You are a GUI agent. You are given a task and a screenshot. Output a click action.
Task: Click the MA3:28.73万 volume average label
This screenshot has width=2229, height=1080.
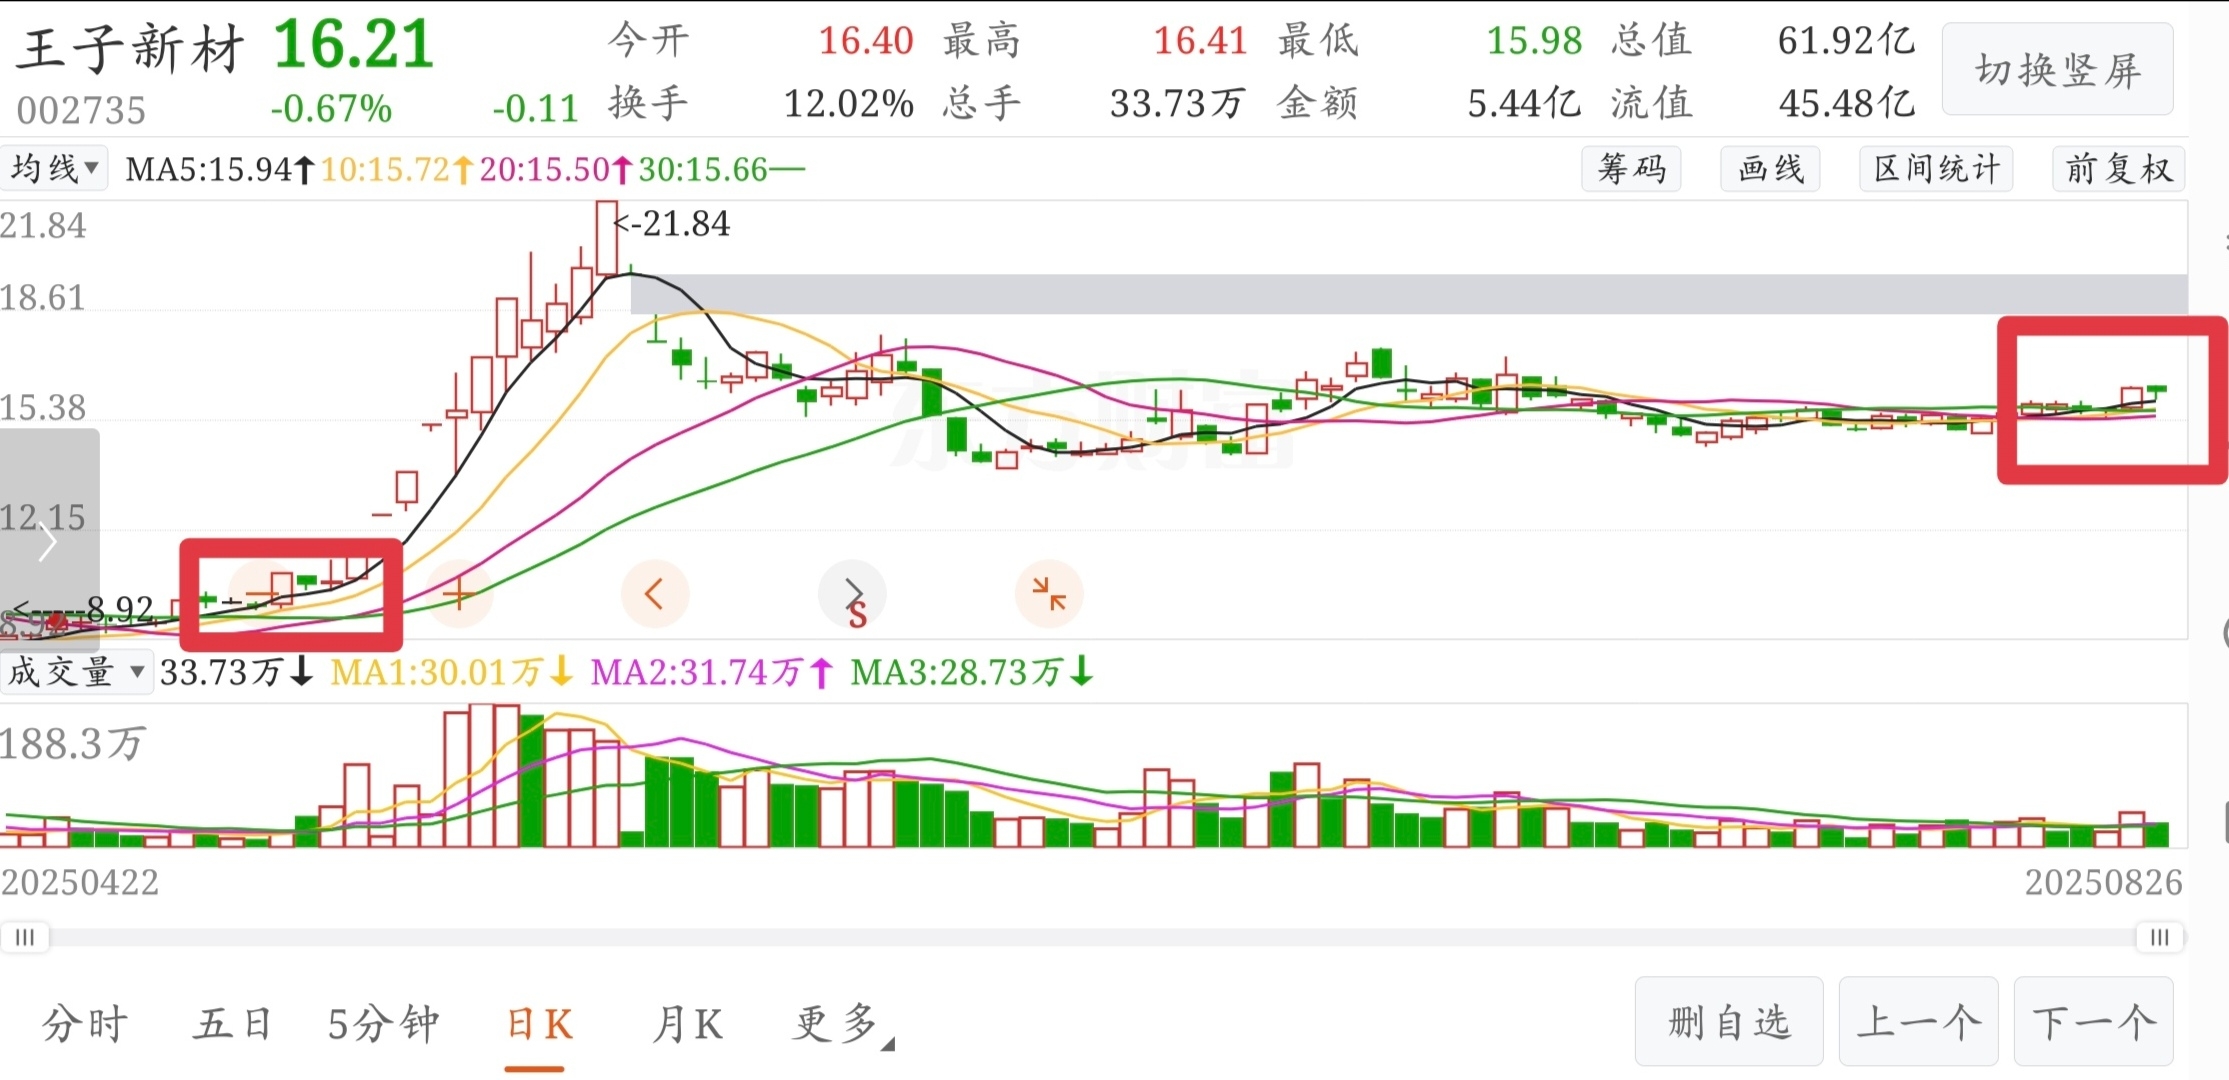point(972,672)
